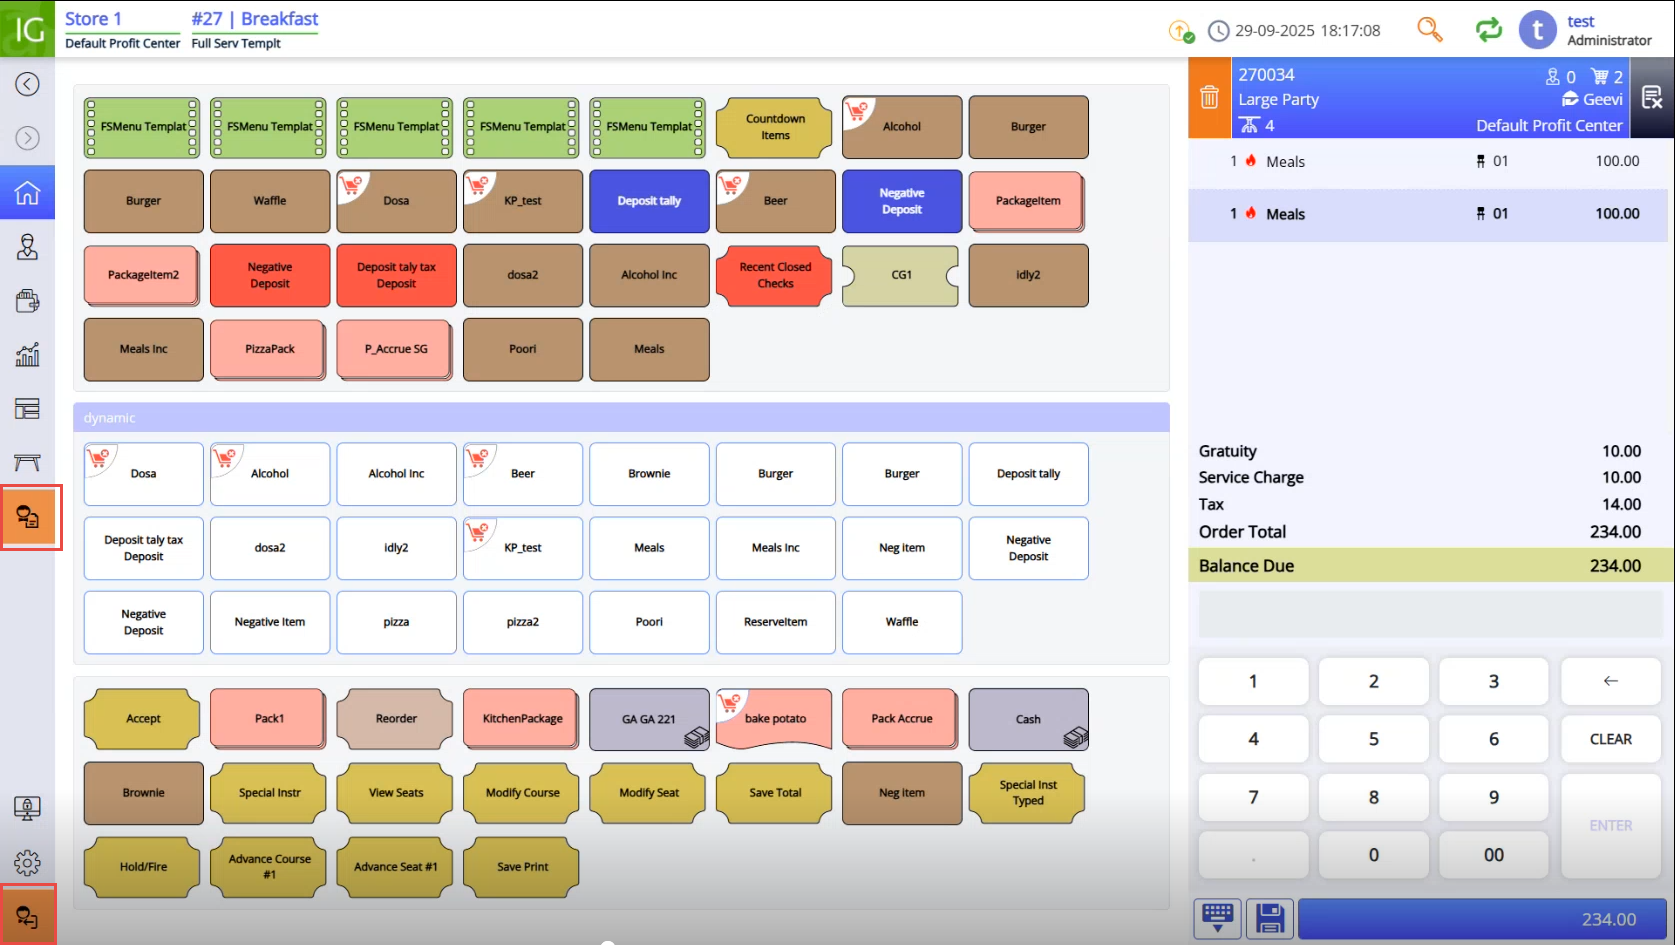Tap the number 5 keypad key
1675x945 pixels.
coord(1373,739)
